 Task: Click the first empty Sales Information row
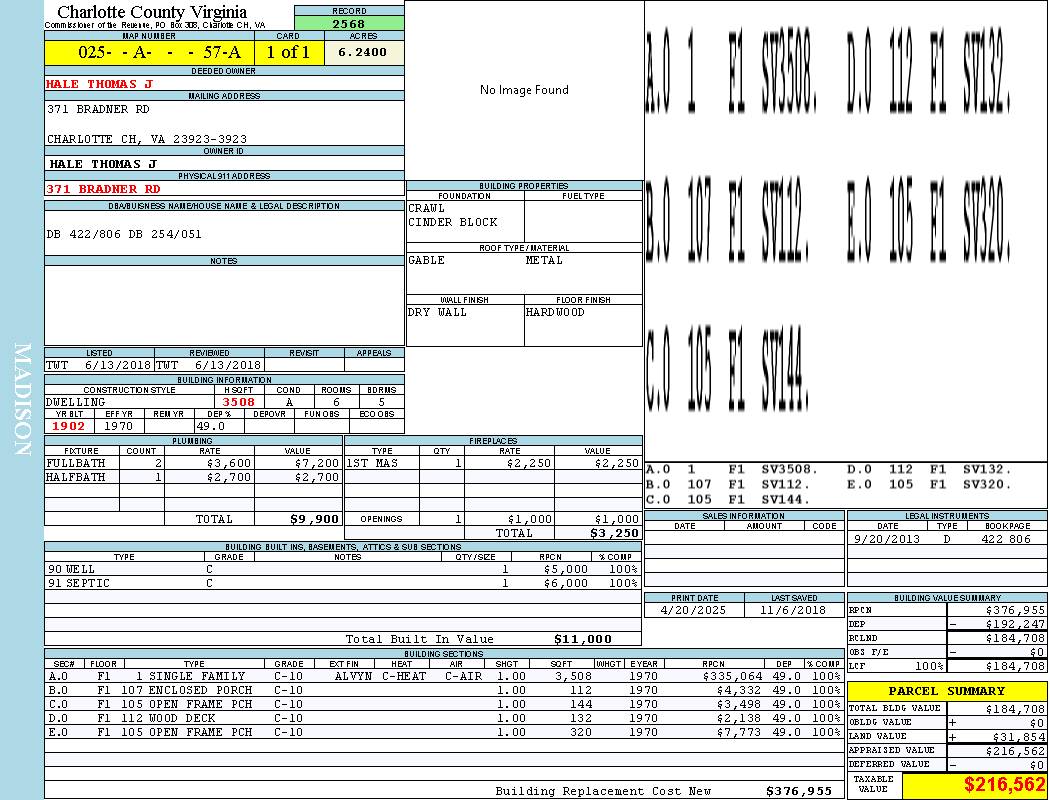[x=744, y=538]
